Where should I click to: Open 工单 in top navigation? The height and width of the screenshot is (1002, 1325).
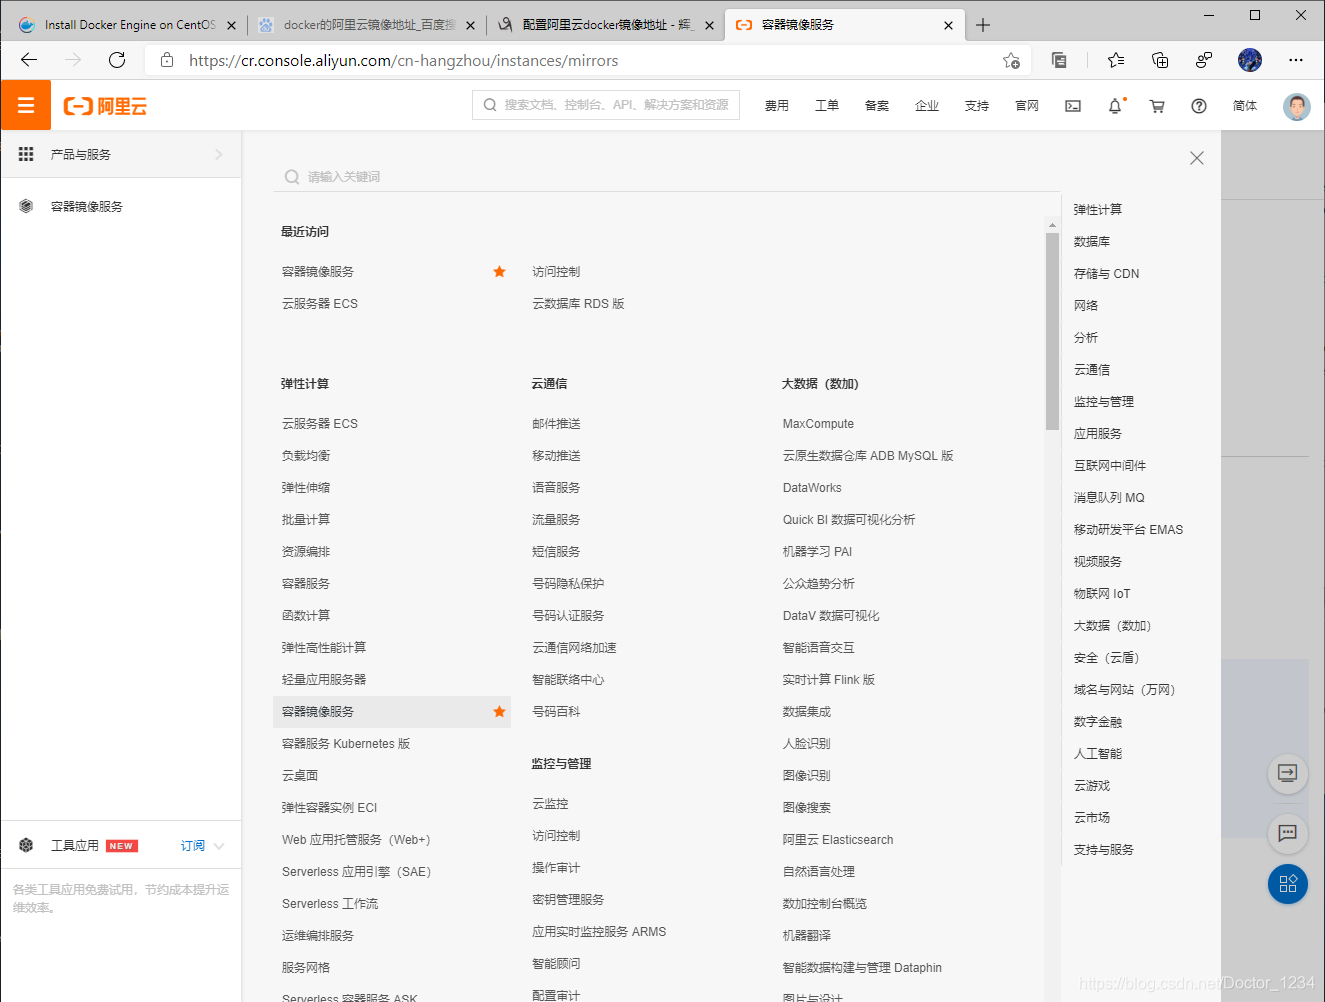pyautogui.click(x=827, y=106)
